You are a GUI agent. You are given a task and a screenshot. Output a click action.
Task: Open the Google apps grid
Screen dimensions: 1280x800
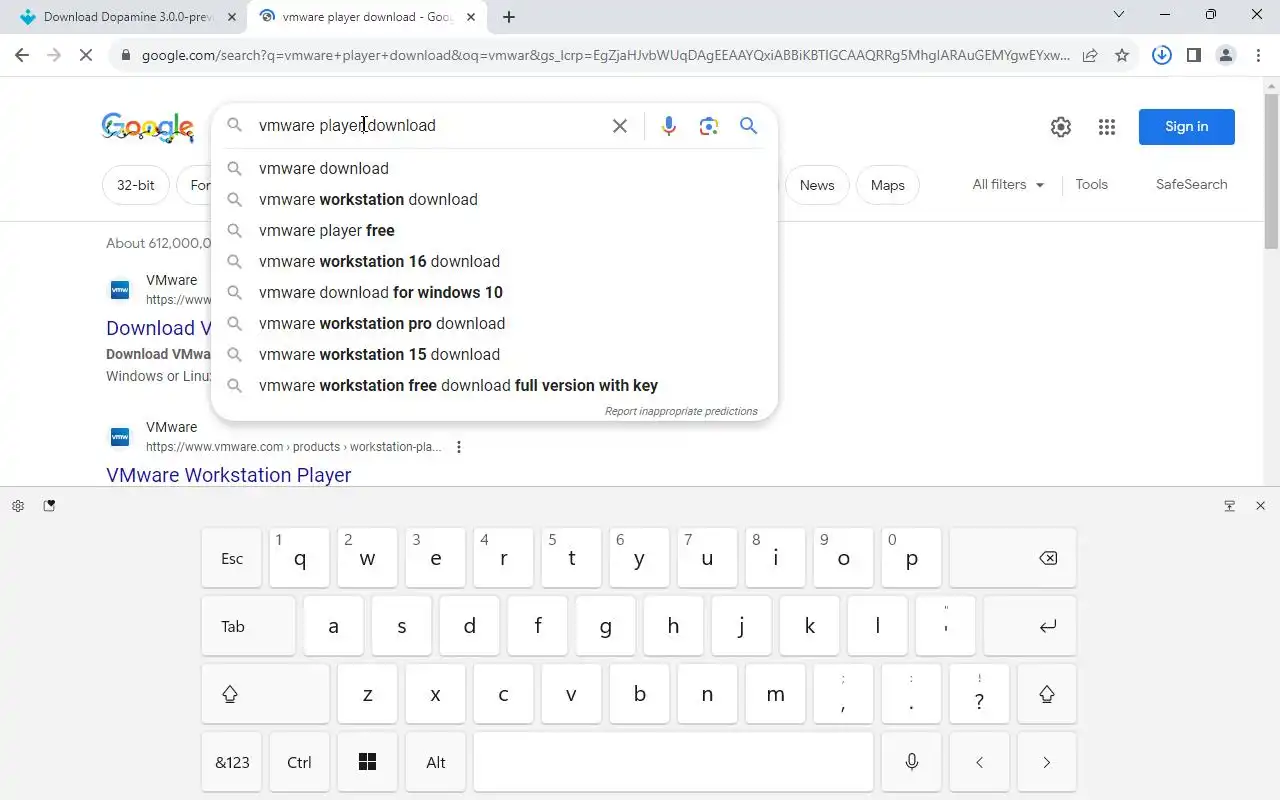click(1106, 127)
